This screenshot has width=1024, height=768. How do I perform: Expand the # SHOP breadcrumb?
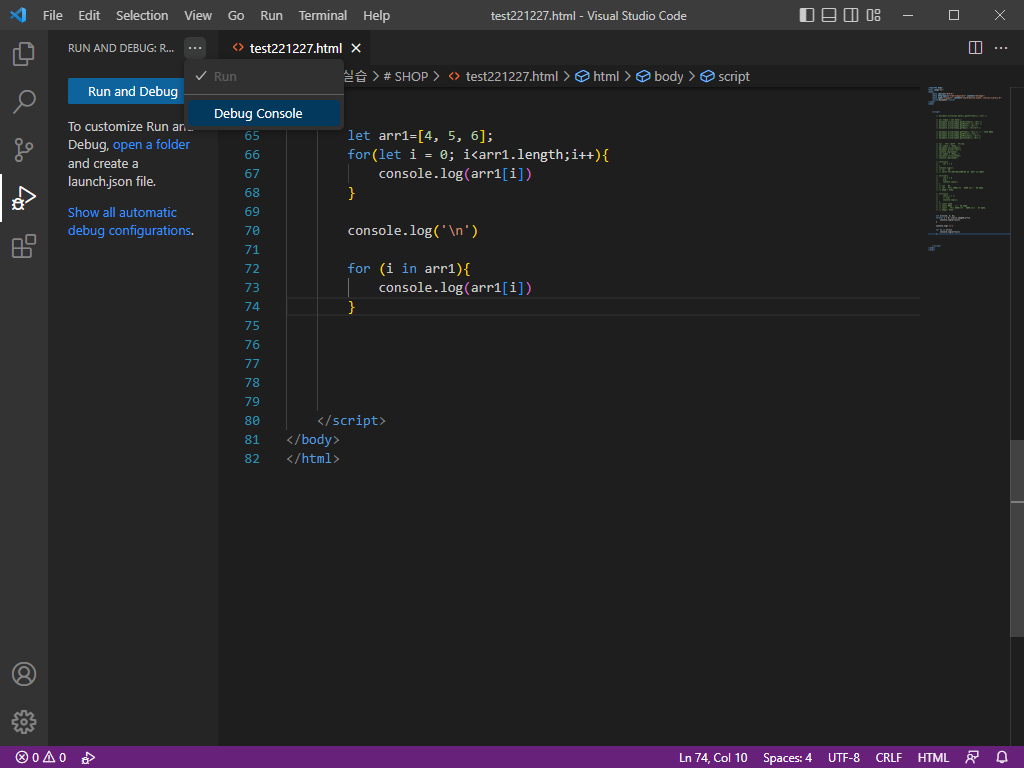coord(406,76)
